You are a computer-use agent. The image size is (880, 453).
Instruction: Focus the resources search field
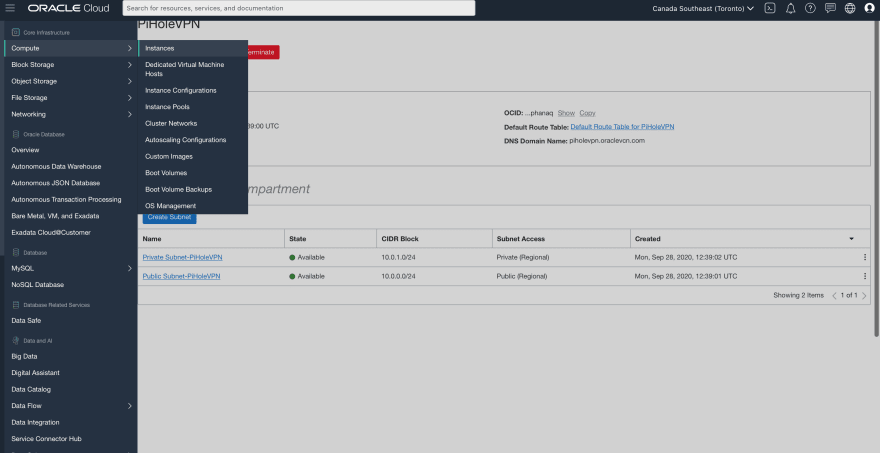tap(299, 8)
